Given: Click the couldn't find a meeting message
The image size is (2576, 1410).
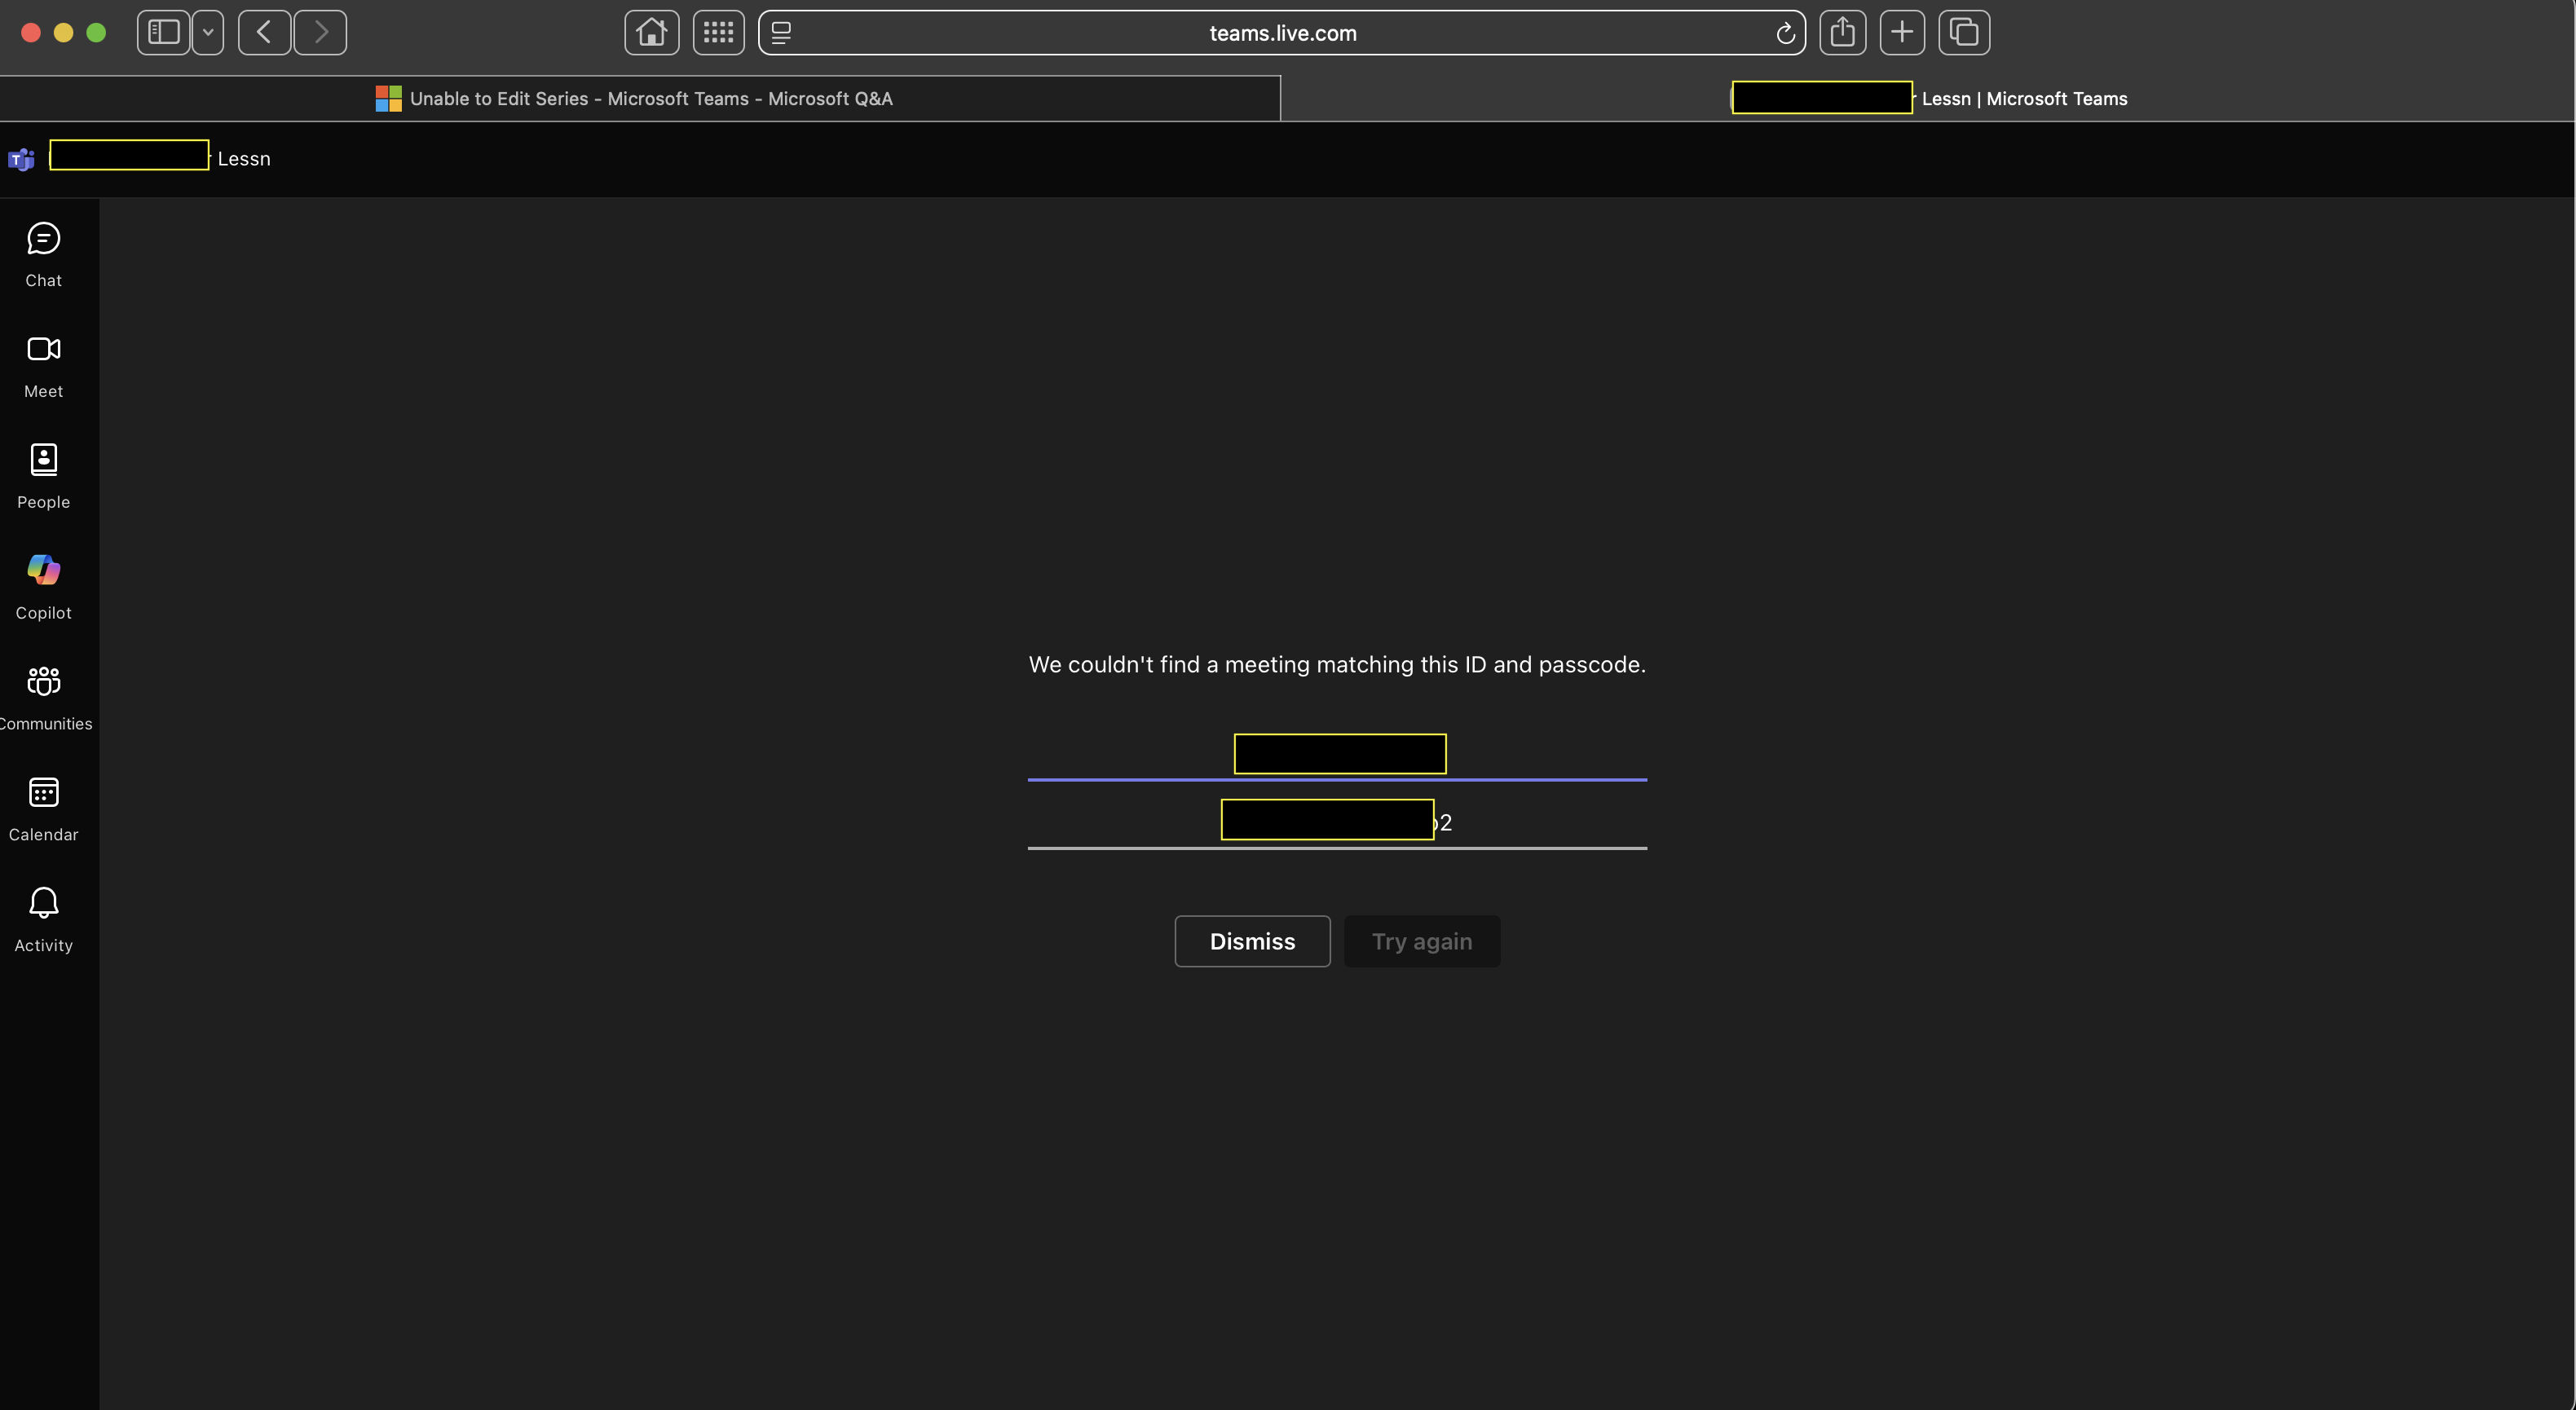Looking at the screenshot, I should pos(1337,664).
